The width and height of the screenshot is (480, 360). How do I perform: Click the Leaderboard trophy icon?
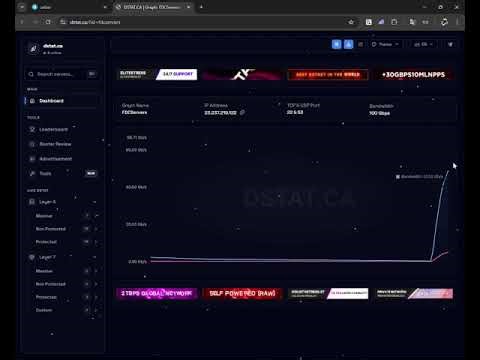click(32, 129)
